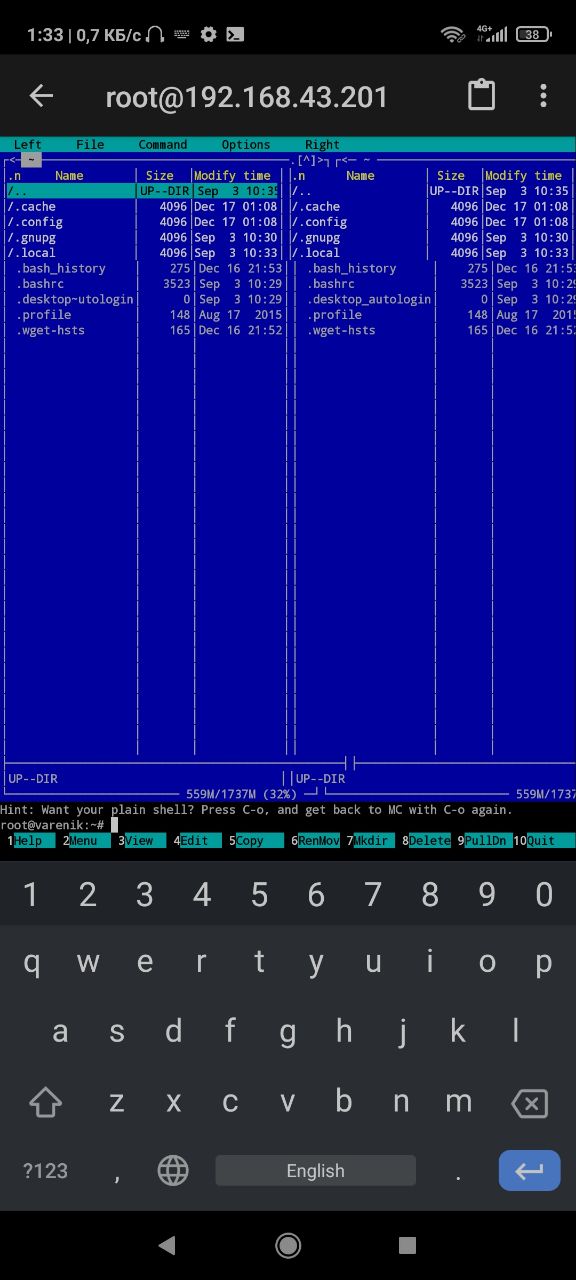Open the Options menu in mc
The height and width of the screenshot is (1280, 576).
tap(246, 144)
